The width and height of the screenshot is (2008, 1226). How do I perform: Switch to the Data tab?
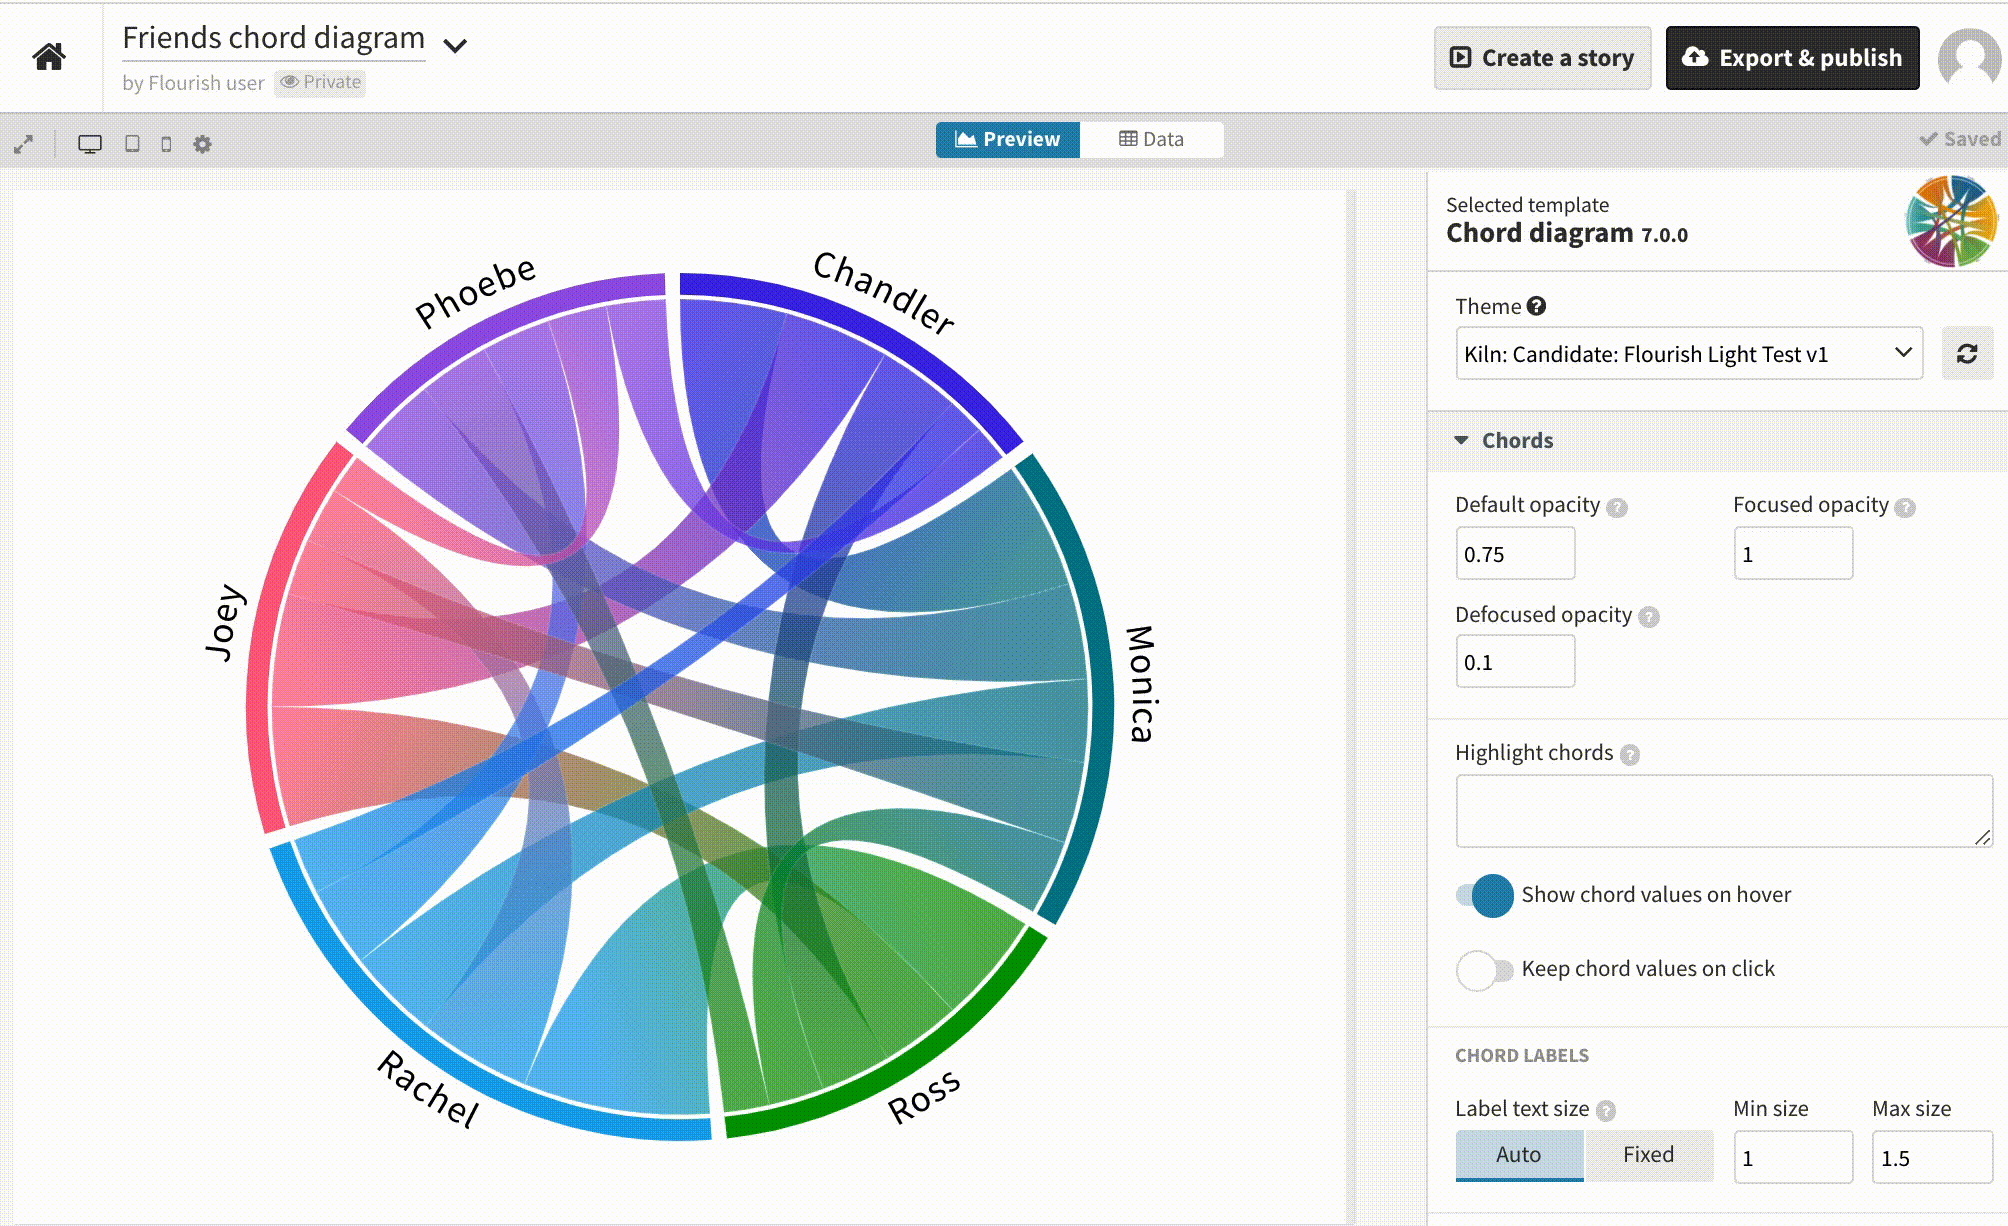pyautogui.click(x=1151, y=140)
